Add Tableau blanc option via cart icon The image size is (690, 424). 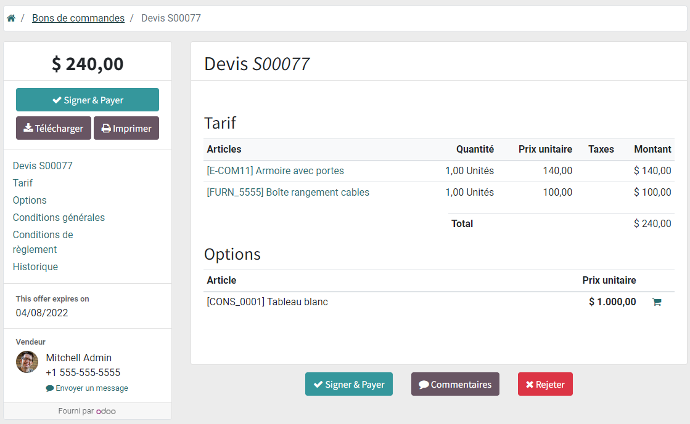[x=657, y=302]
